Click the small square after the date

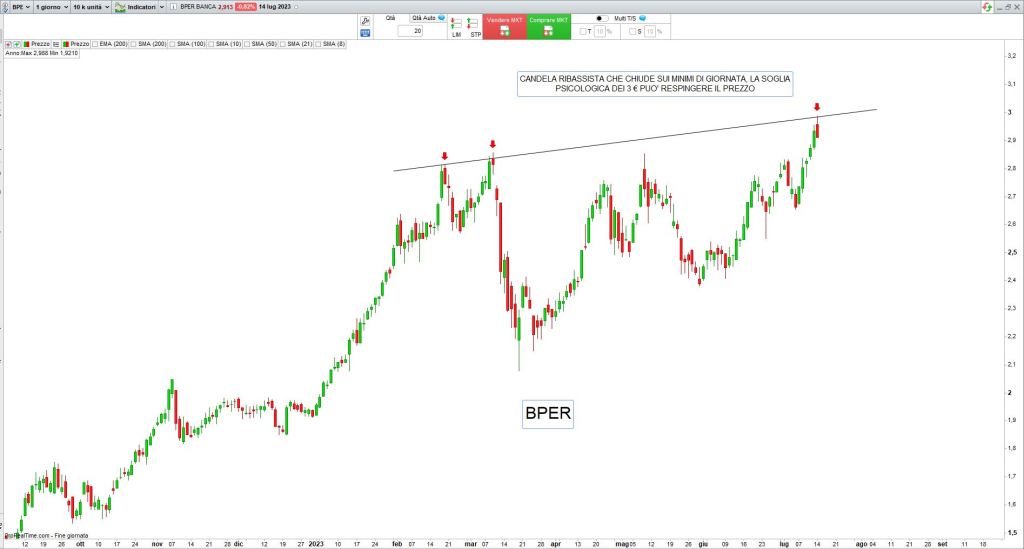pyautogui.click(x=296, y=7)
